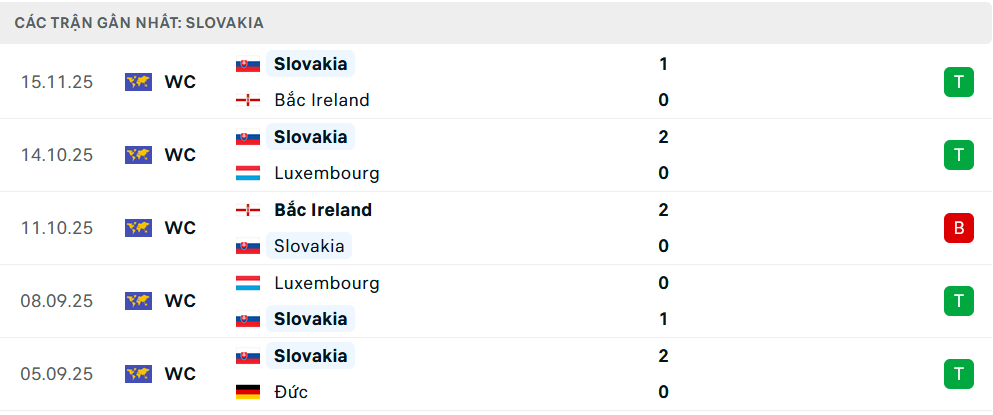Select the Germany flag beside Đức
This screenshot has width=993, height=415.
248,392
